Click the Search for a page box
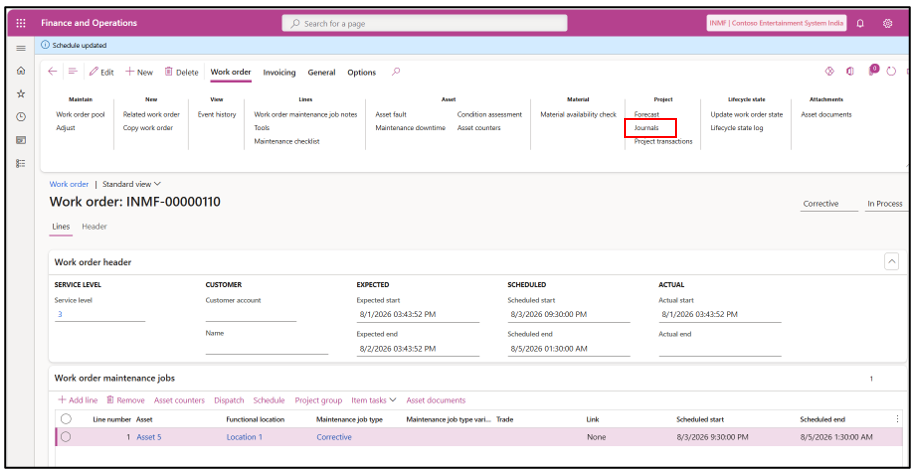Image resolution: width=916 pixels, height=475 pixels. [425, 23]
